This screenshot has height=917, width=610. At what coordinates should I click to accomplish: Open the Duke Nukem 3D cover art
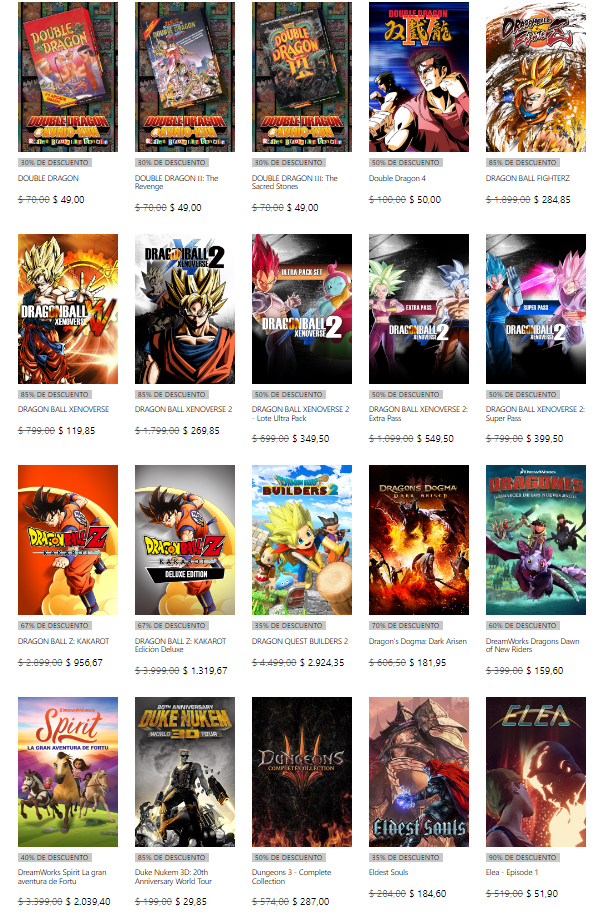185,771
